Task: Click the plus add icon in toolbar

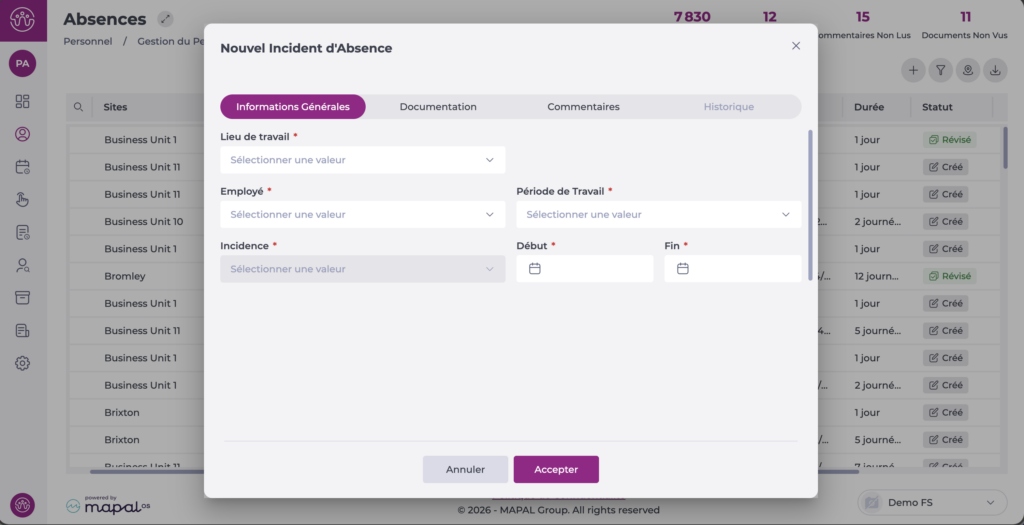Action: tap(913, 70)
